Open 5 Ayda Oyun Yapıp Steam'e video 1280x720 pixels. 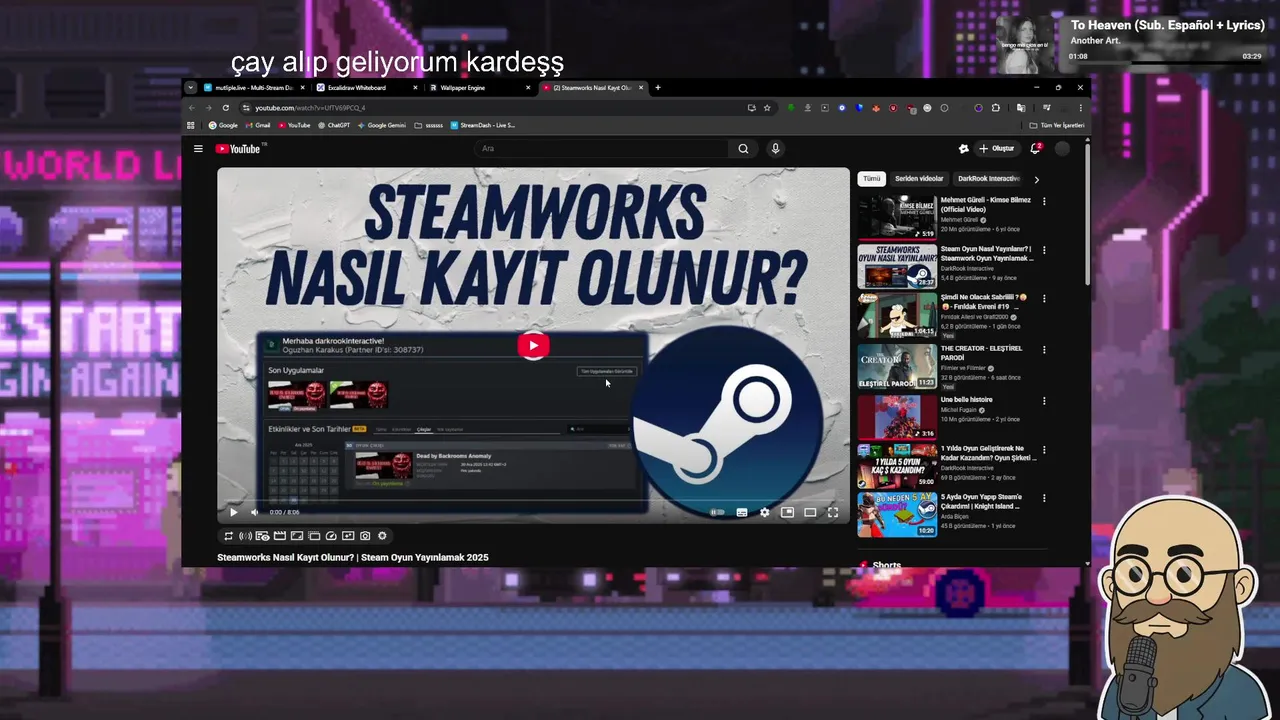point(897,516)
